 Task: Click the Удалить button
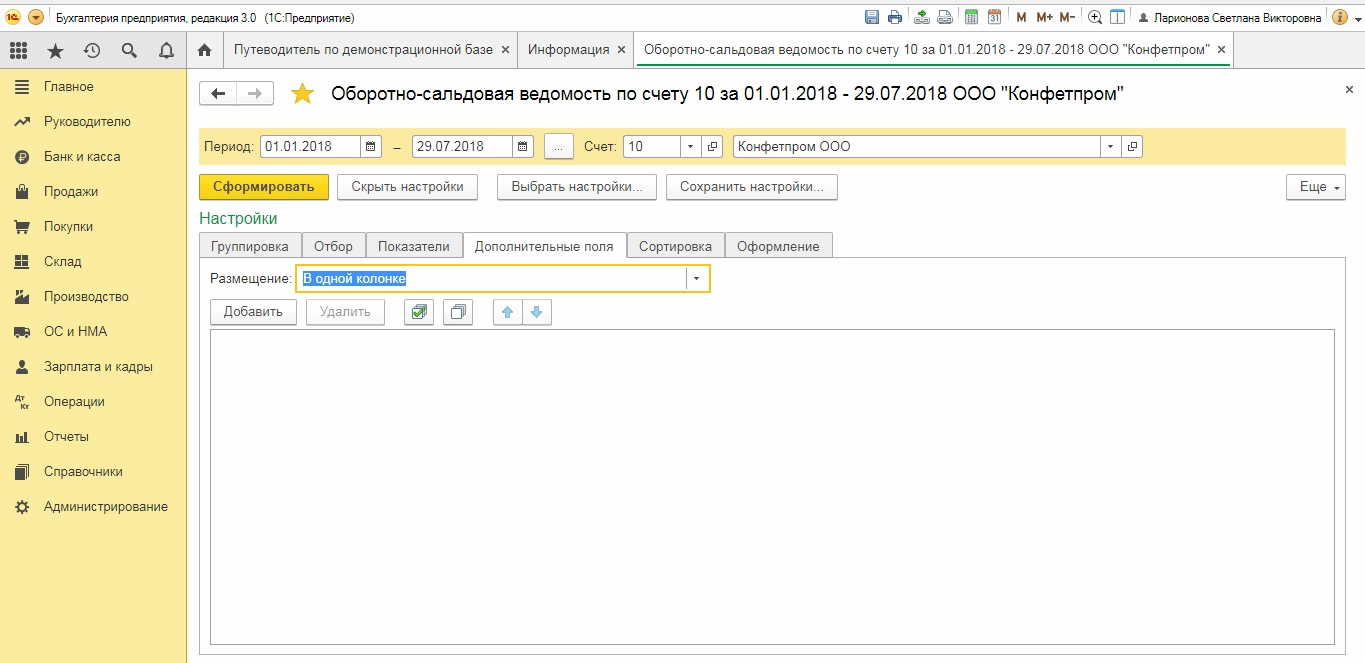pos(345,312)
